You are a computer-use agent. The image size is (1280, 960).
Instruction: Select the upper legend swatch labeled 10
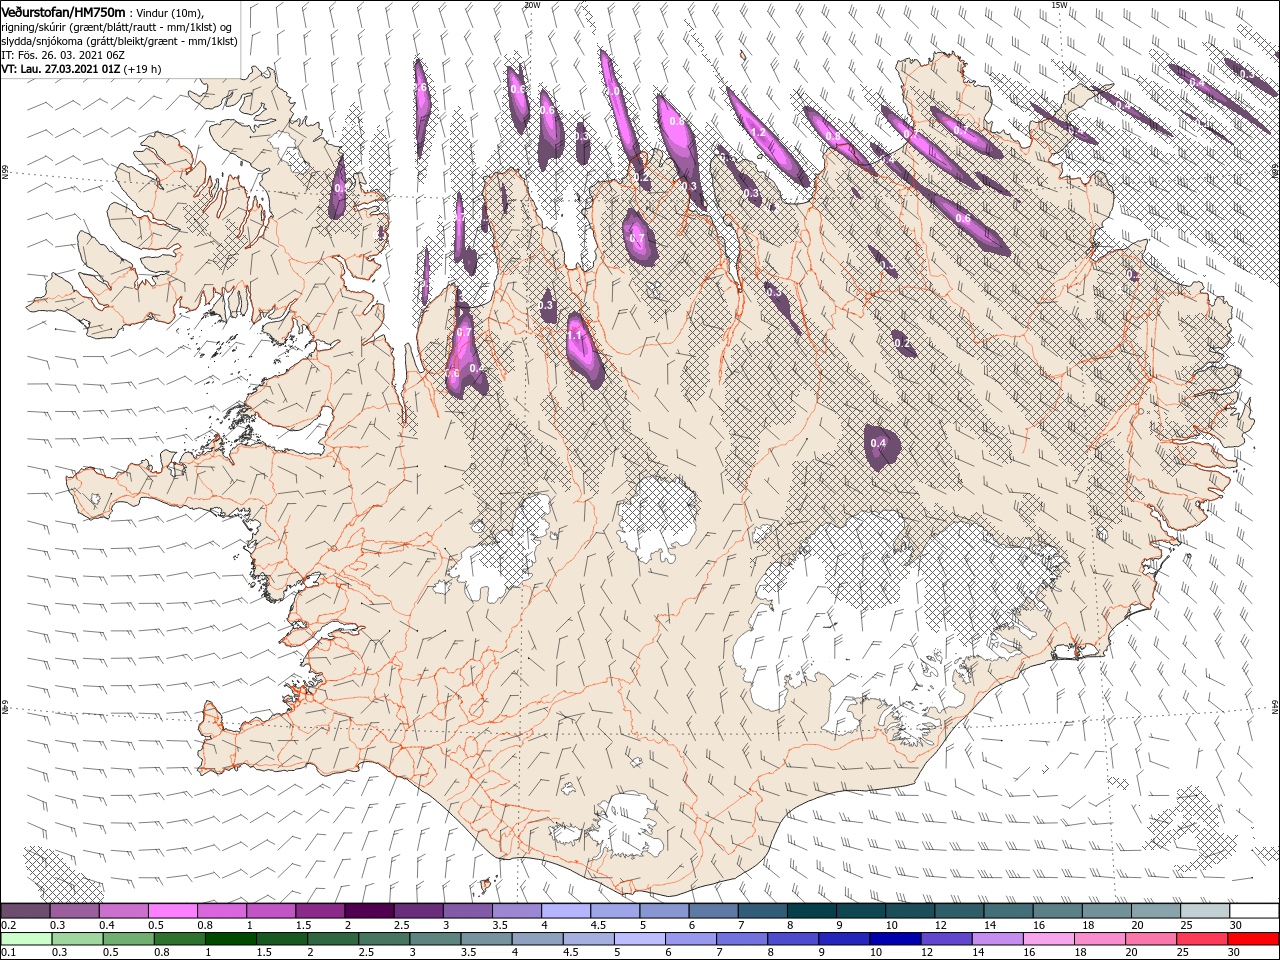tap(908, 911)
